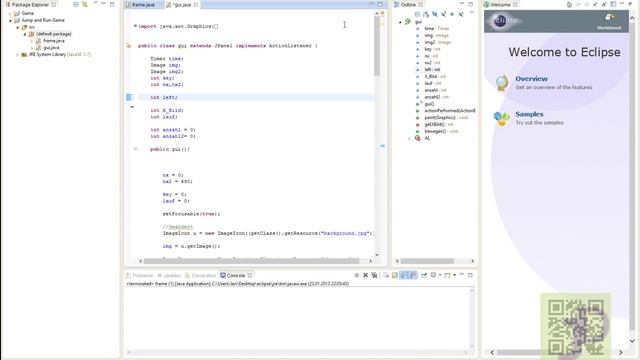Toggle Hide Non-Public Members in Outline
The image size is (640, 360).
tap(452, 14)
